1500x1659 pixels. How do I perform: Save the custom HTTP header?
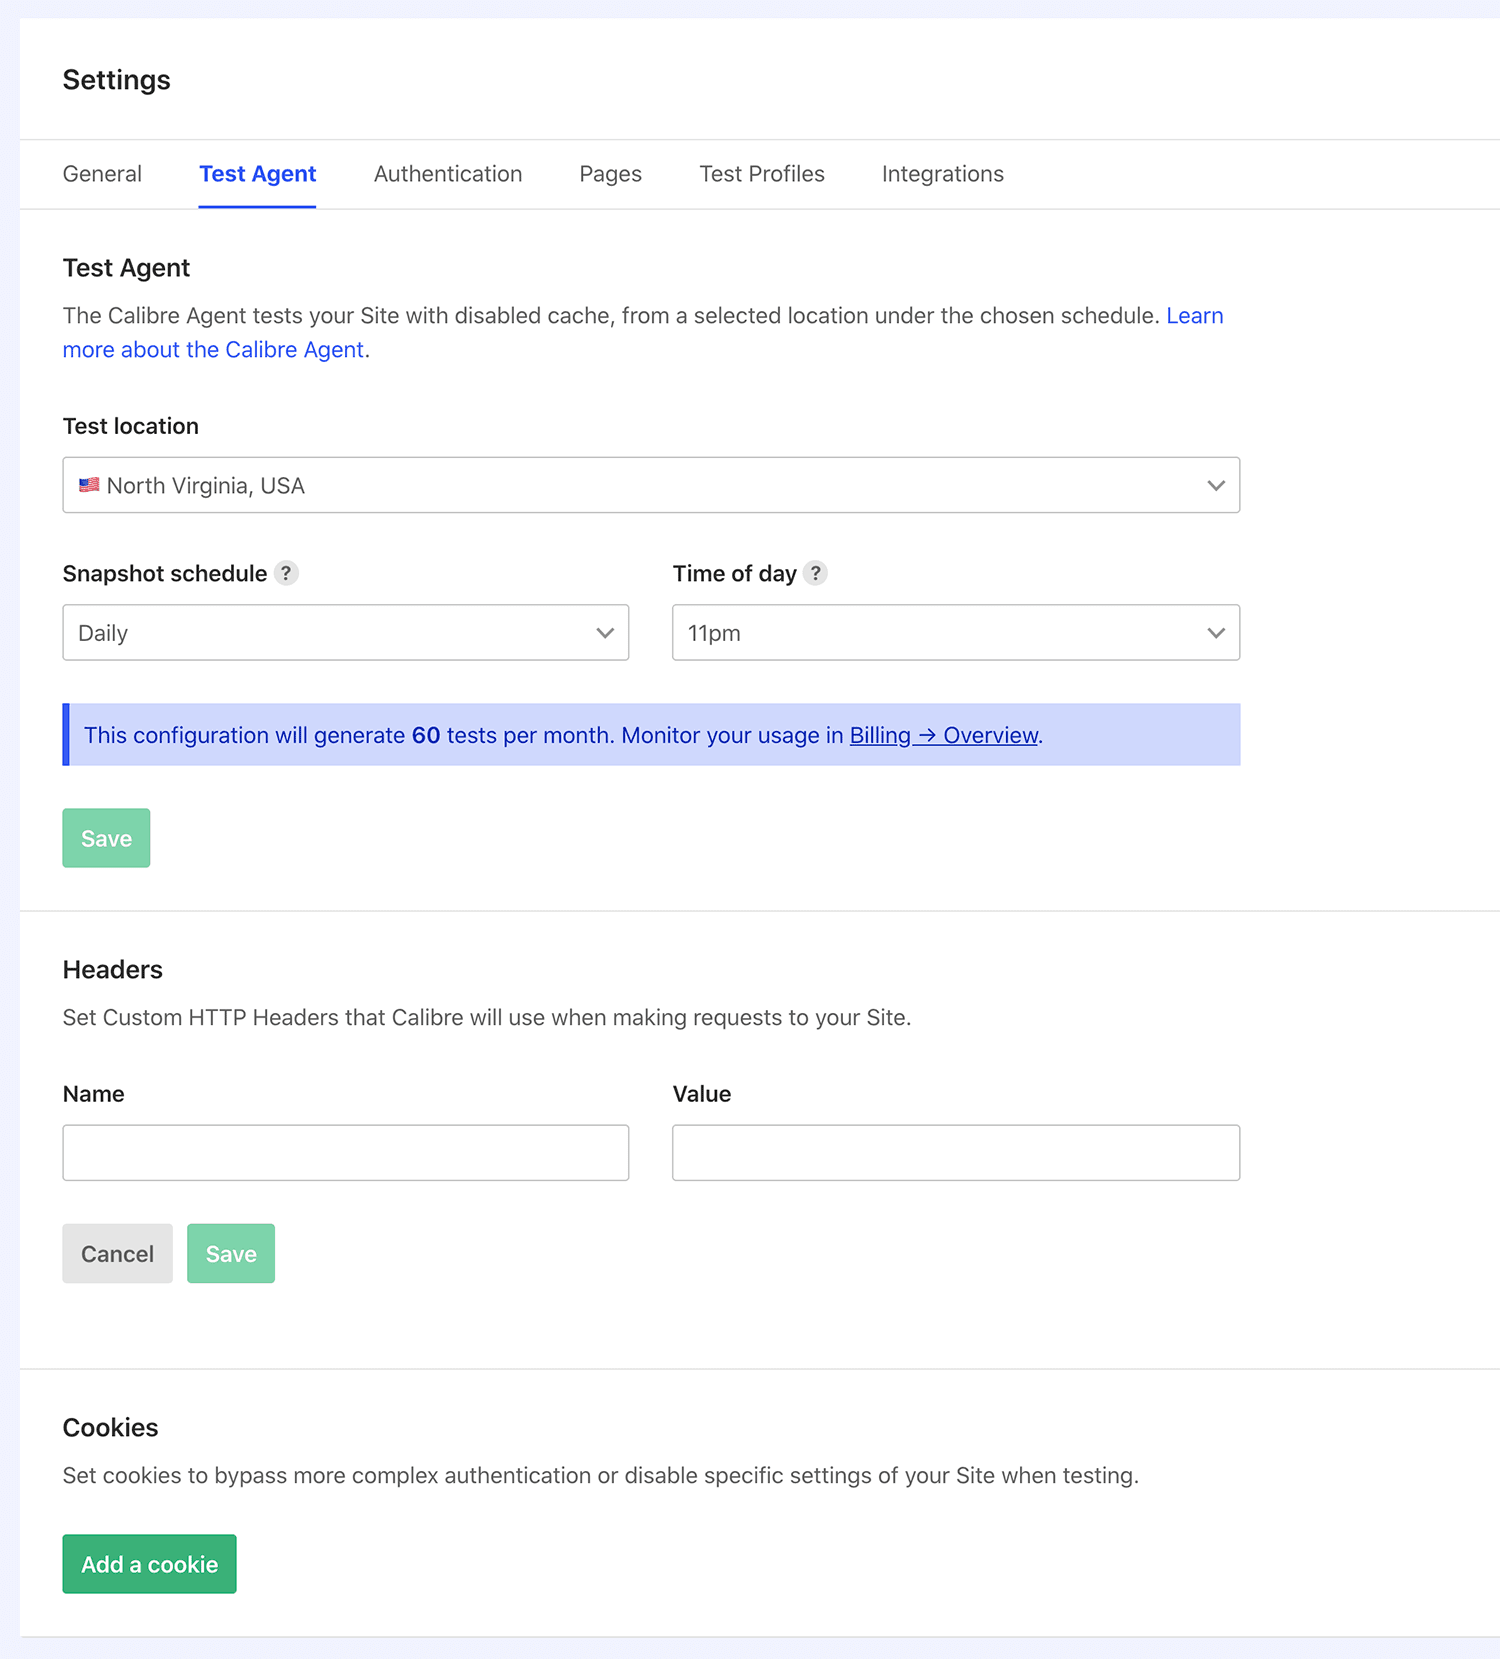click(x=230, y=1253)
